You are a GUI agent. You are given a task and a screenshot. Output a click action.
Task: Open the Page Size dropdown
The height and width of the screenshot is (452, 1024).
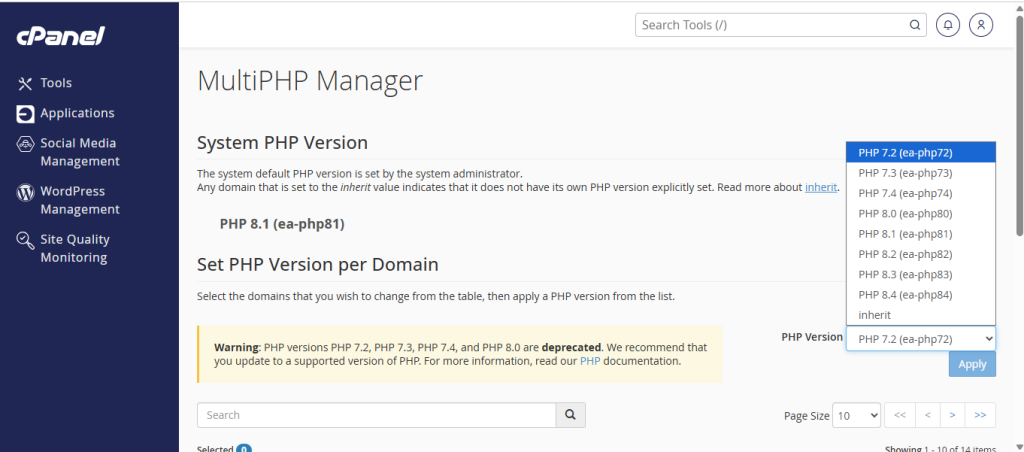click(x=858, y=415)
